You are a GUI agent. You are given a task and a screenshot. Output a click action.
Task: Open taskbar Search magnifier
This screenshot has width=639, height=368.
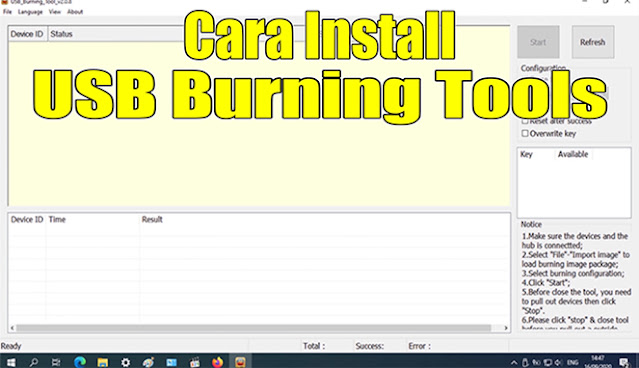click(x=34, y=362)
